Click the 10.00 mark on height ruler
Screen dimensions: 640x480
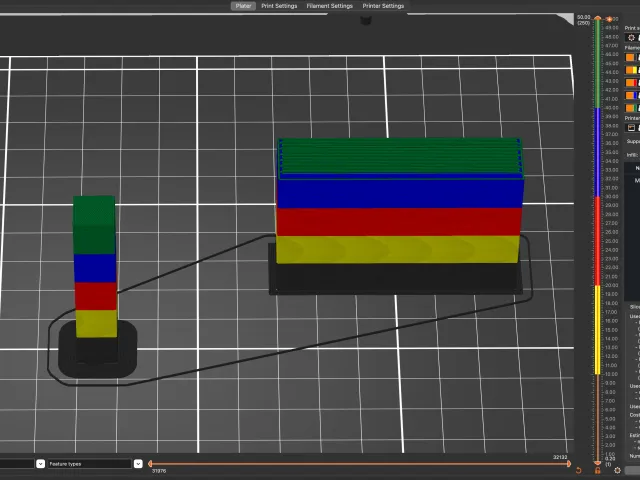coord(612,374)
